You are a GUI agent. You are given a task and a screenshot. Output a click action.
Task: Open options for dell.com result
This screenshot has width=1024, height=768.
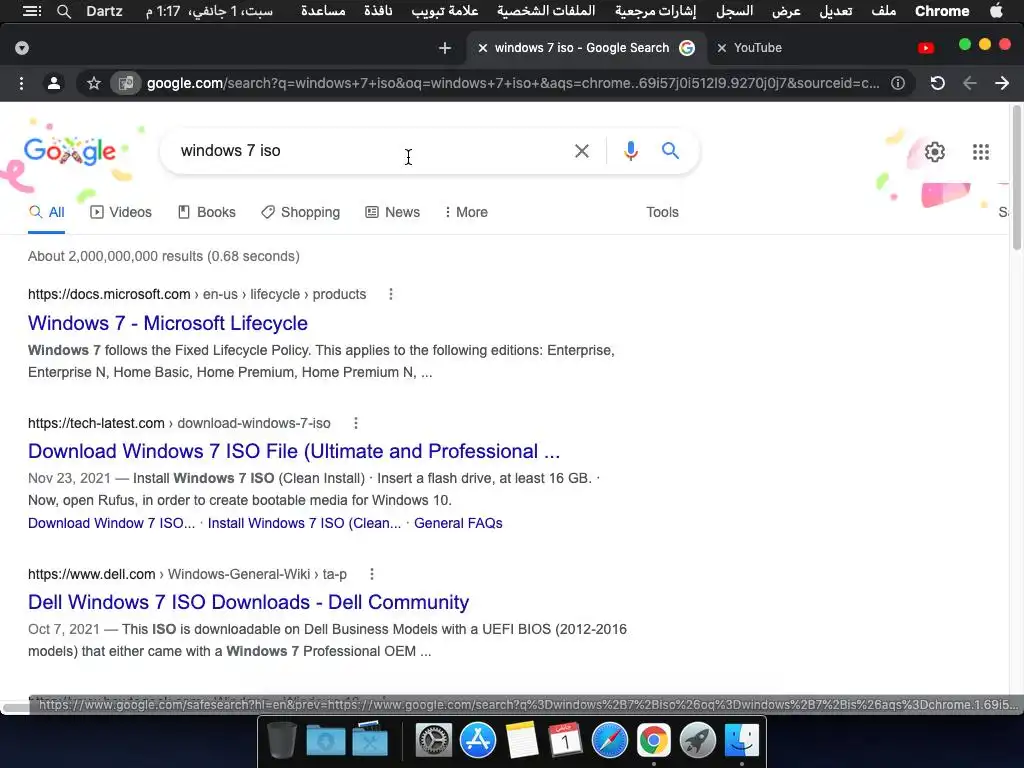(372, 574)
